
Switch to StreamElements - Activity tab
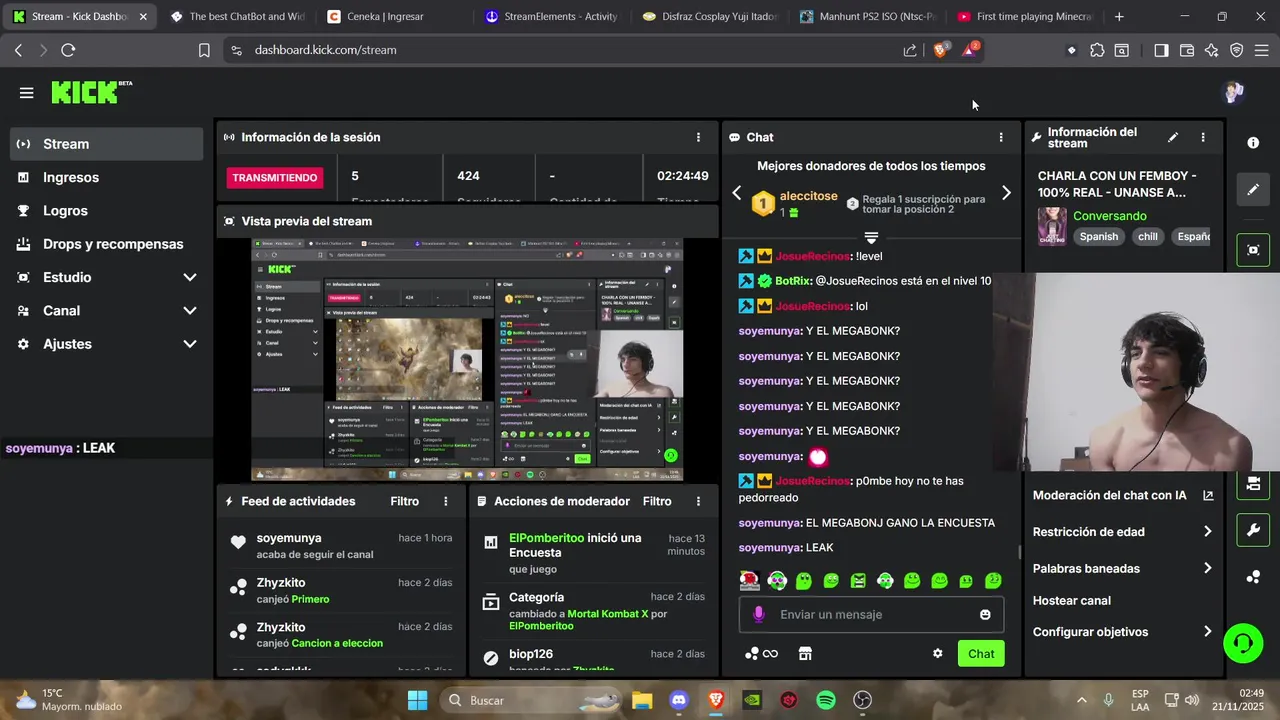pyautogui.click(x=551, y=16)
